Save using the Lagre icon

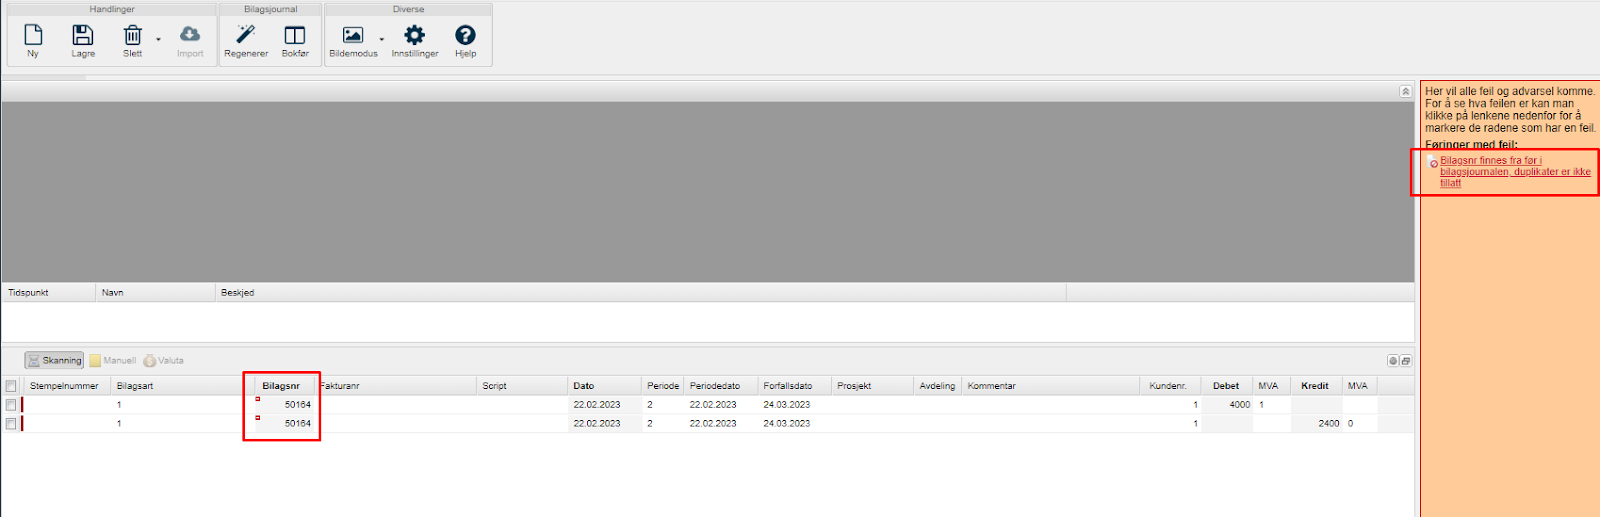tap(83, 39)
